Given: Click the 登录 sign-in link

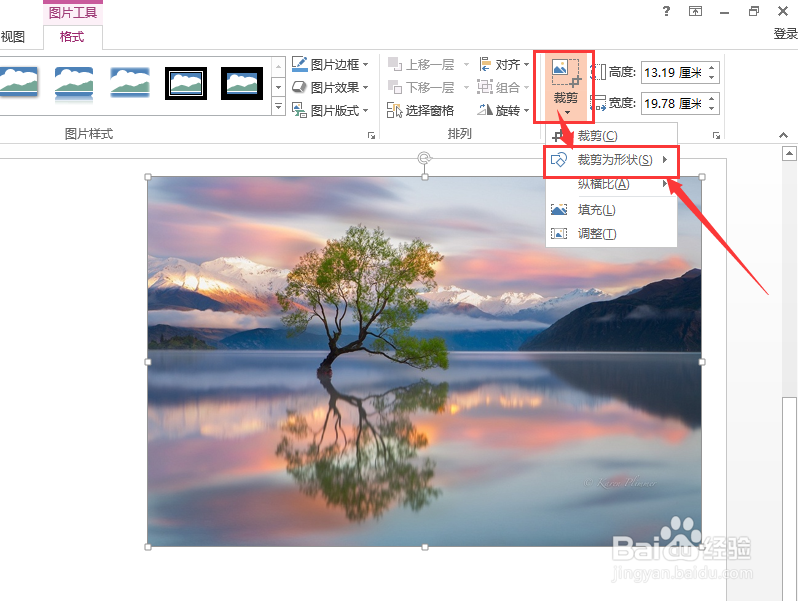Looking at the screenshot, I should tap(786, 34).
